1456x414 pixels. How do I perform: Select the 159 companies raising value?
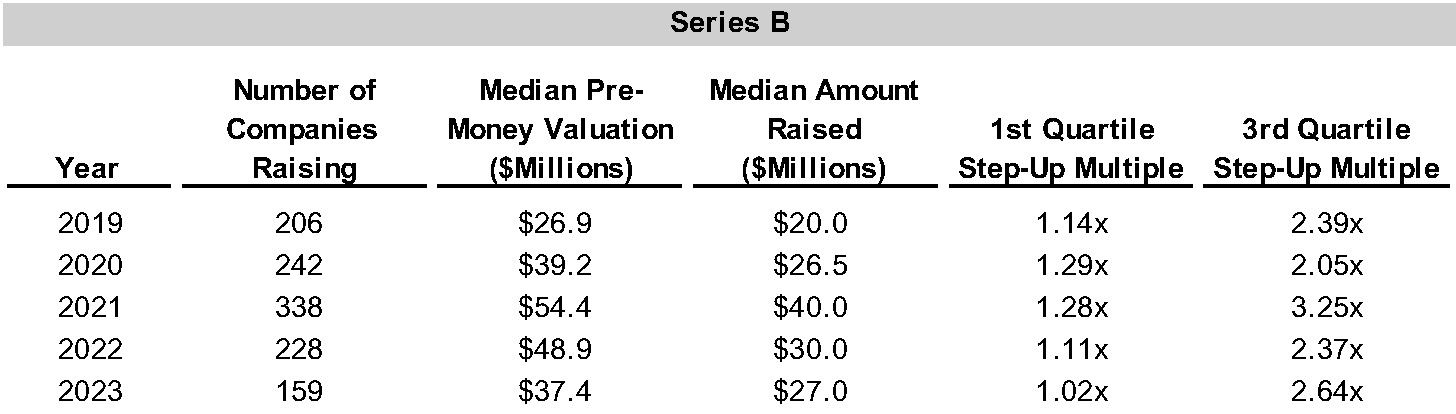299,391
